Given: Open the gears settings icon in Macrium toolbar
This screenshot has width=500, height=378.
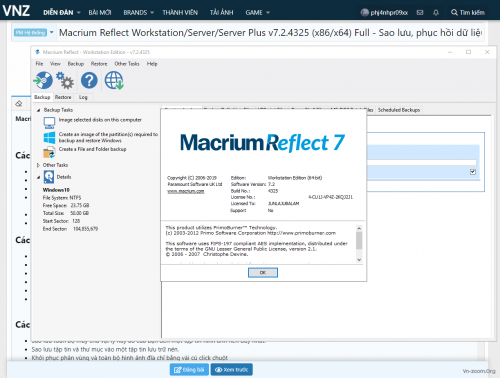Looking at the screenshot, I should click(x=65, y=80).
